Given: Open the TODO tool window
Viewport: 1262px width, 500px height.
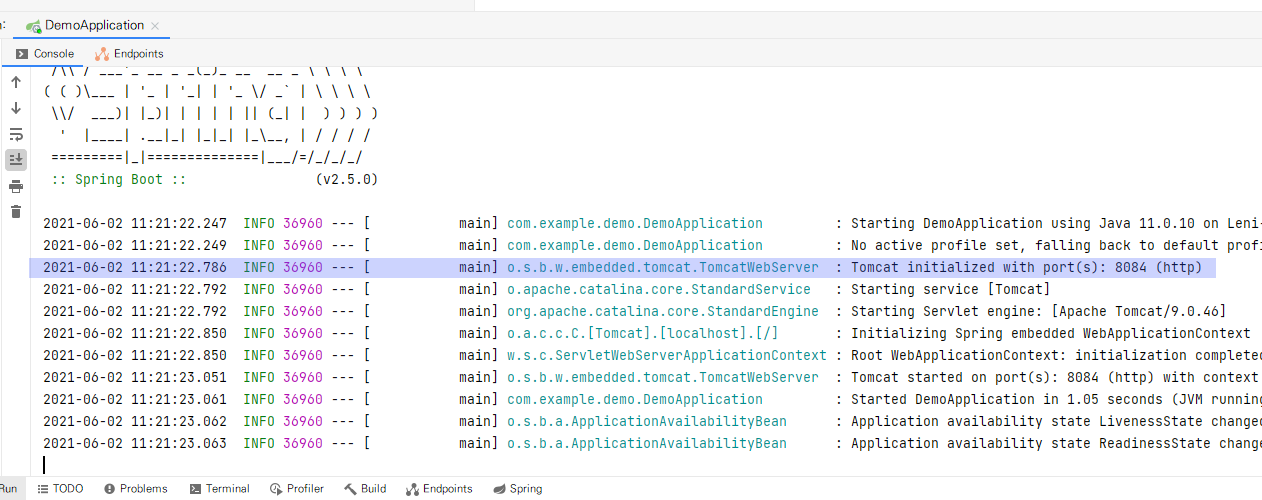Looking at the screenshot, I should click(60, 489).
